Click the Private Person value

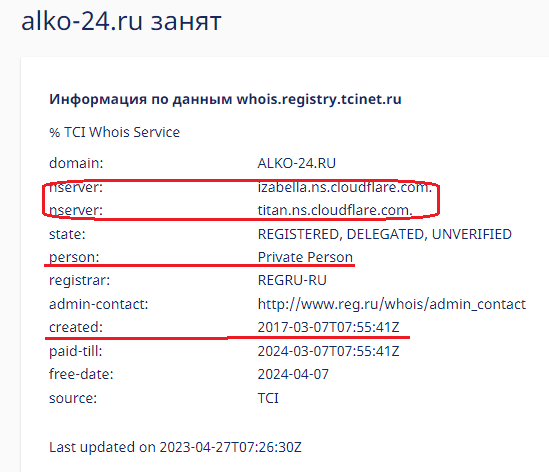[305, 257]
